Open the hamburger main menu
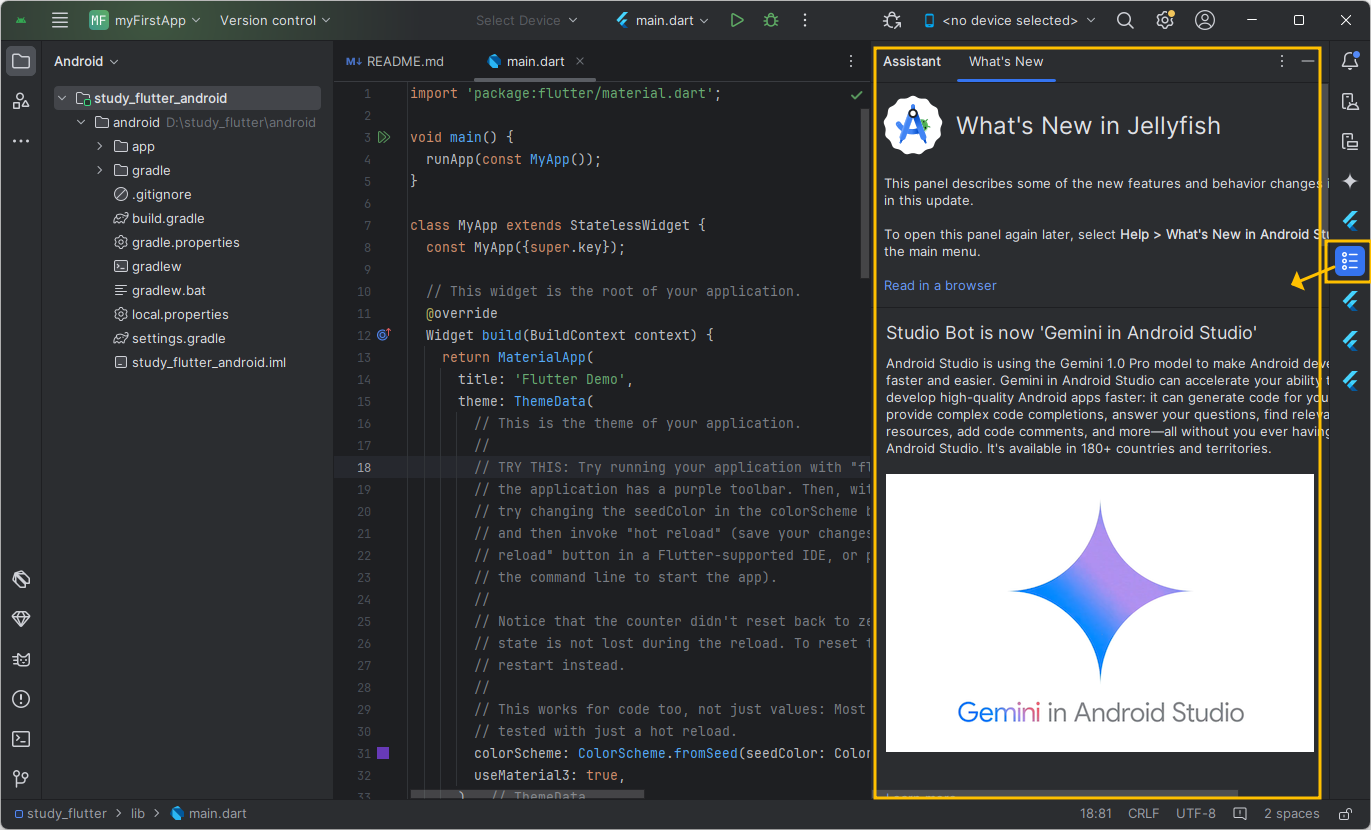 coord(60,20)
